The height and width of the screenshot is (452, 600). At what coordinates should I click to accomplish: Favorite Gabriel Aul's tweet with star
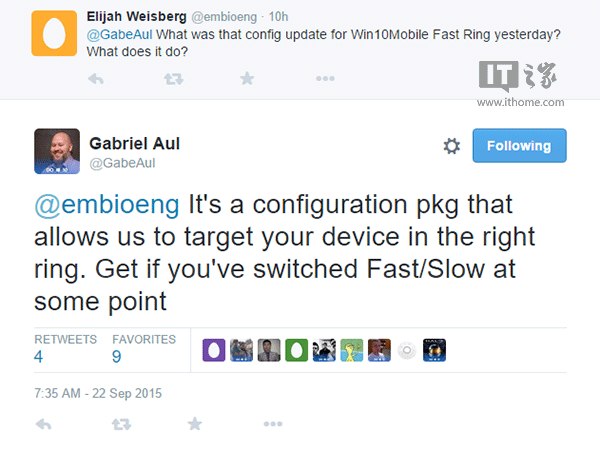click(x=194, y=425)
